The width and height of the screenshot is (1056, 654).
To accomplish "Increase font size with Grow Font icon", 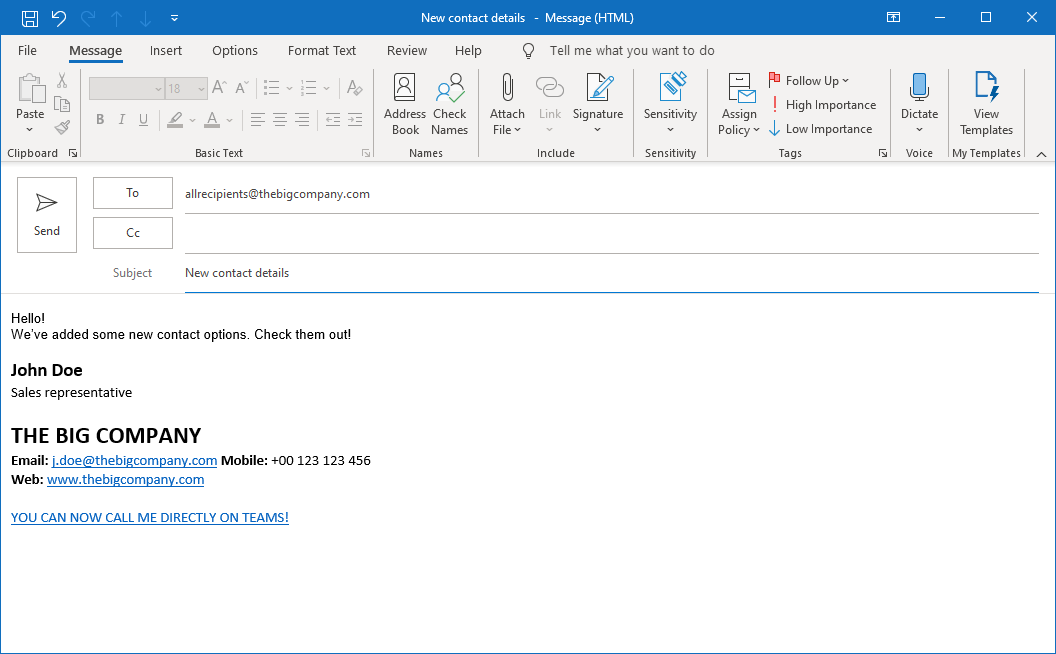I will [x=219, y=88].
